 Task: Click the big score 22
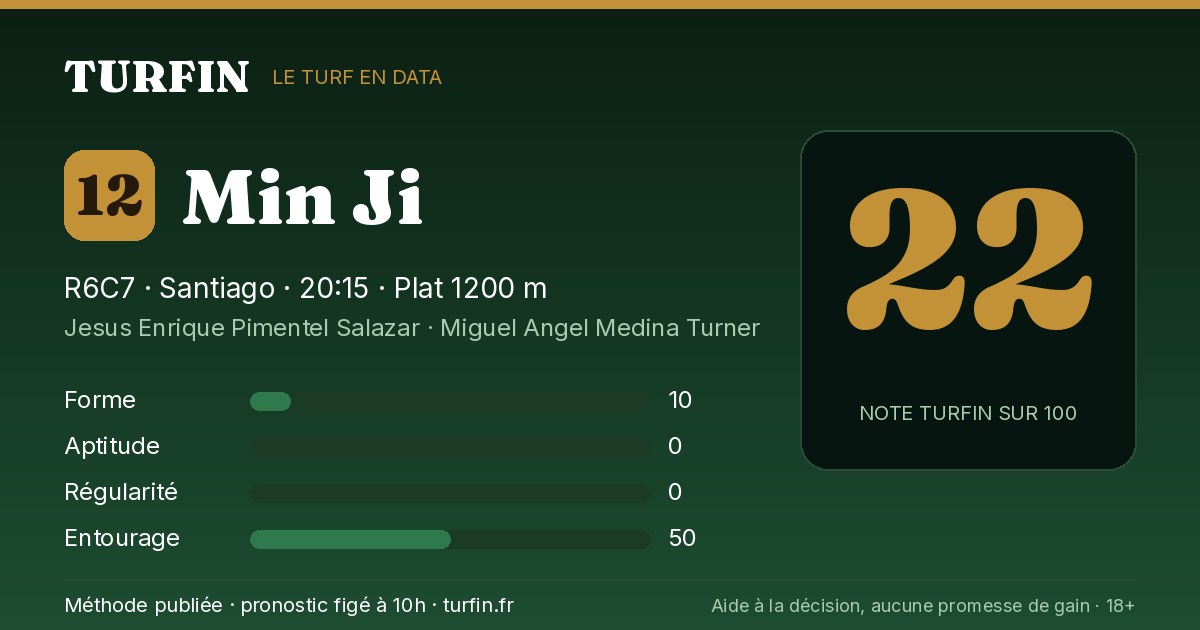click(x=968, y=259)
